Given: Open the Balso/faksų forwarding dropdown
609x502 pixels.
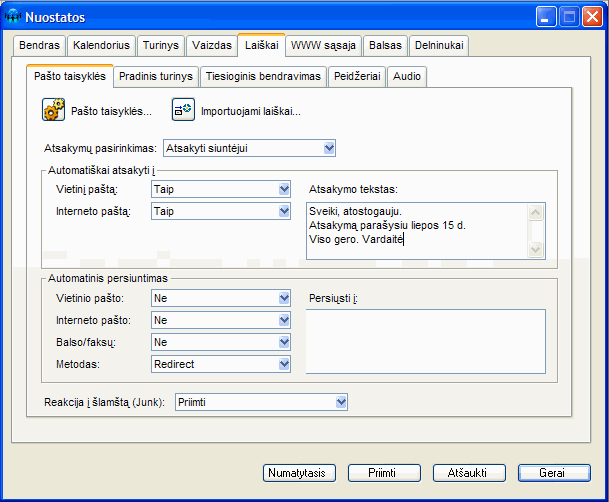Looking at the screenshot, I should click(x=284, y=341).
